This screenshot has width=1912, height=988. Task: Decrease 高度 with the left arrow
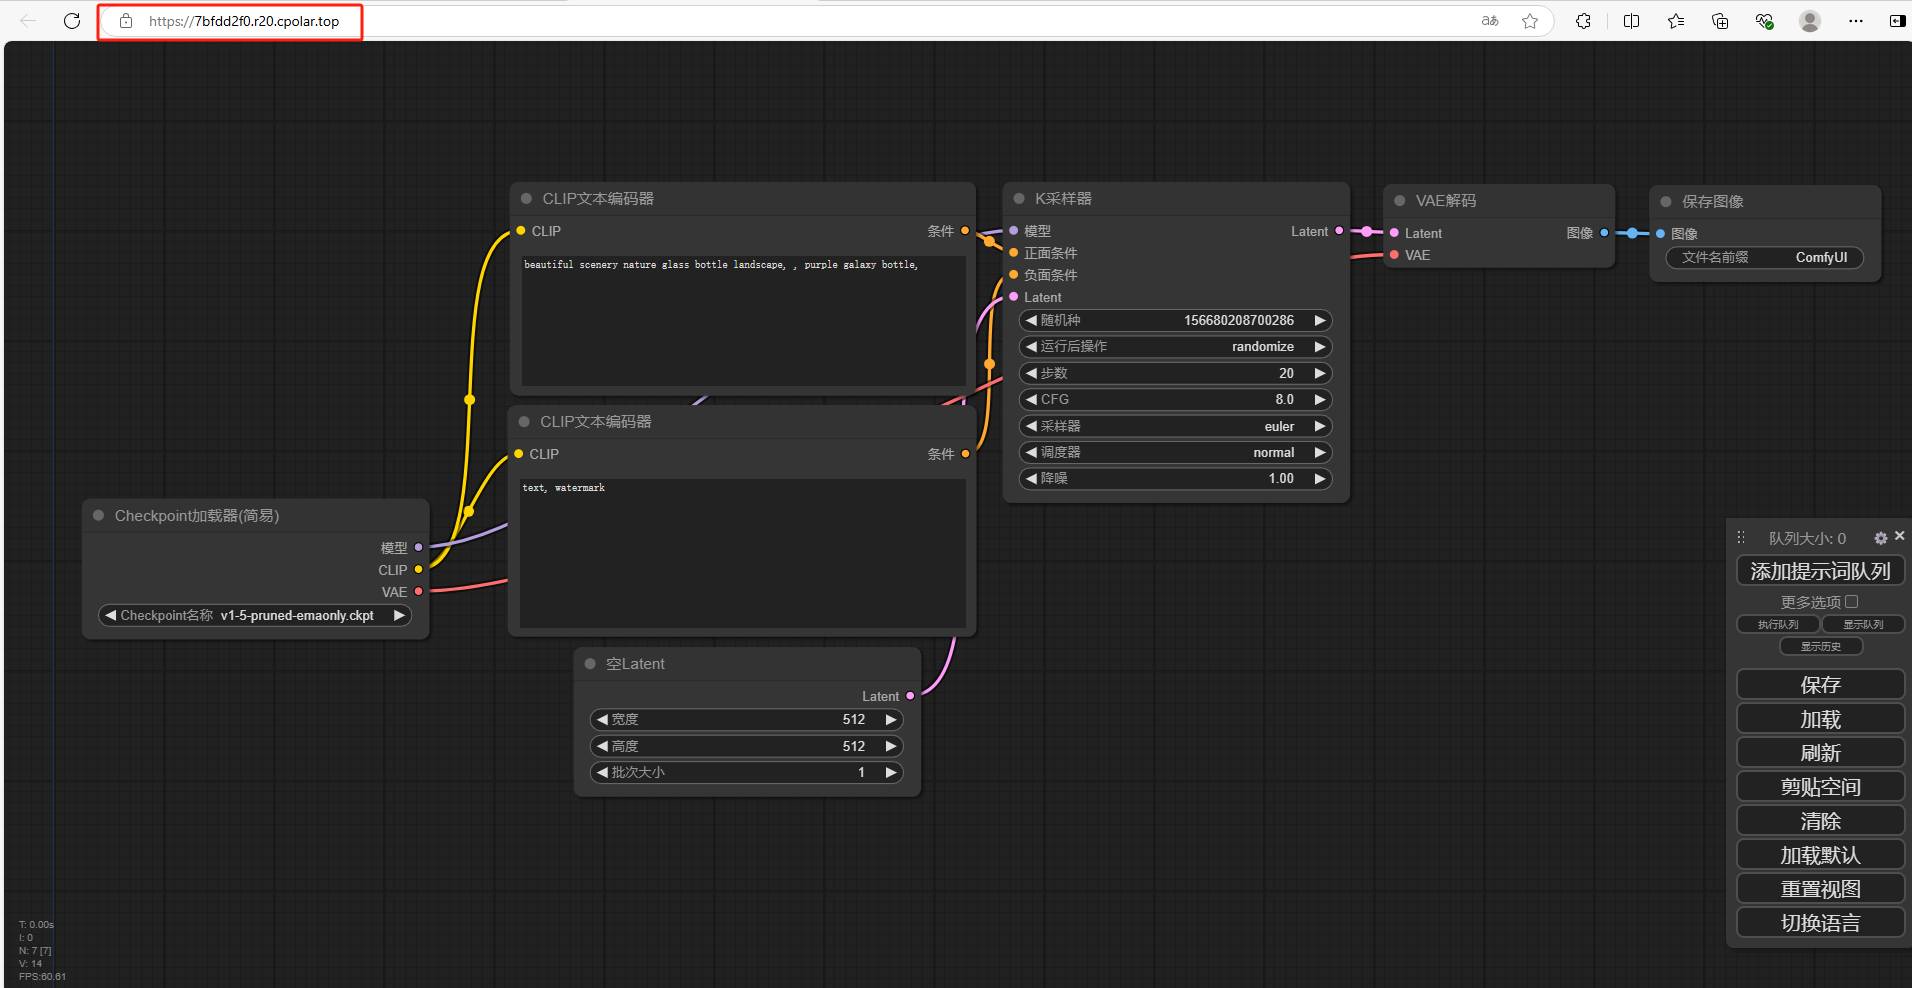pyautogui.click(x=602, y=746)
